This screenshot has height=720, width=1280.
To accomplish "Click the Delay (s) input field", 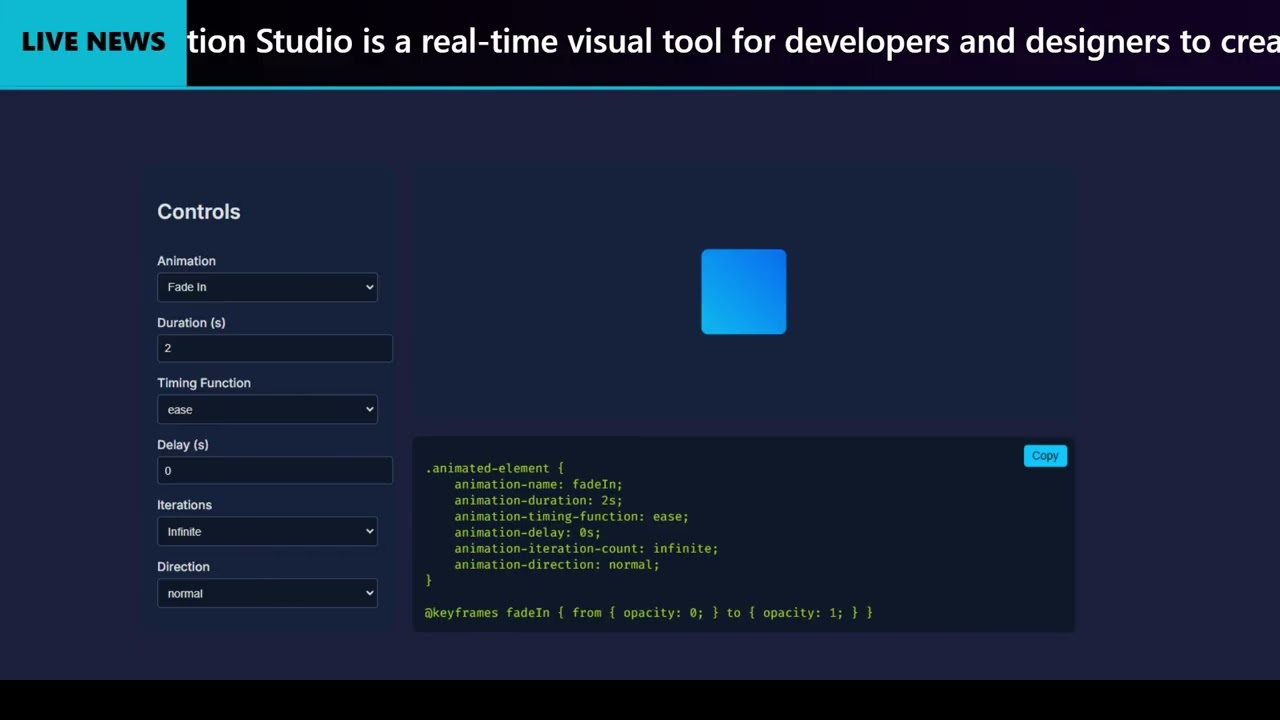I will tap(275, 470).
